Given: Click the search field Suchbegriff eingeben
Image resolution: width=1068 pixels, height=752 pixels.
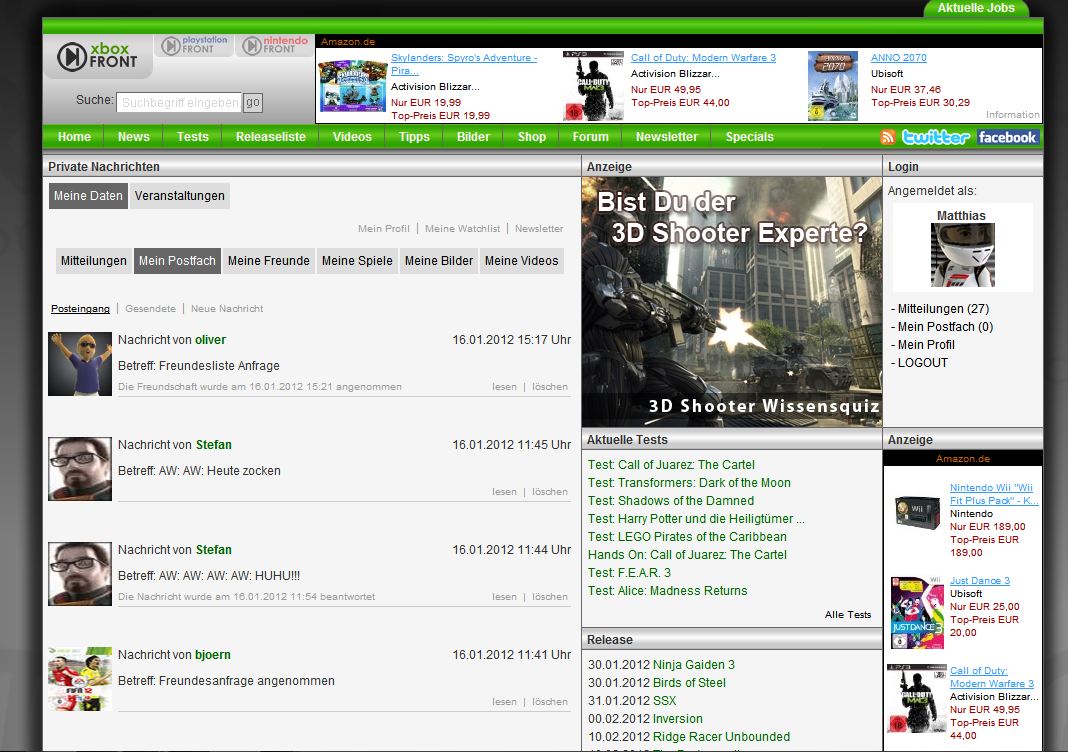Looking at the screenshot, I should point(179,103).
